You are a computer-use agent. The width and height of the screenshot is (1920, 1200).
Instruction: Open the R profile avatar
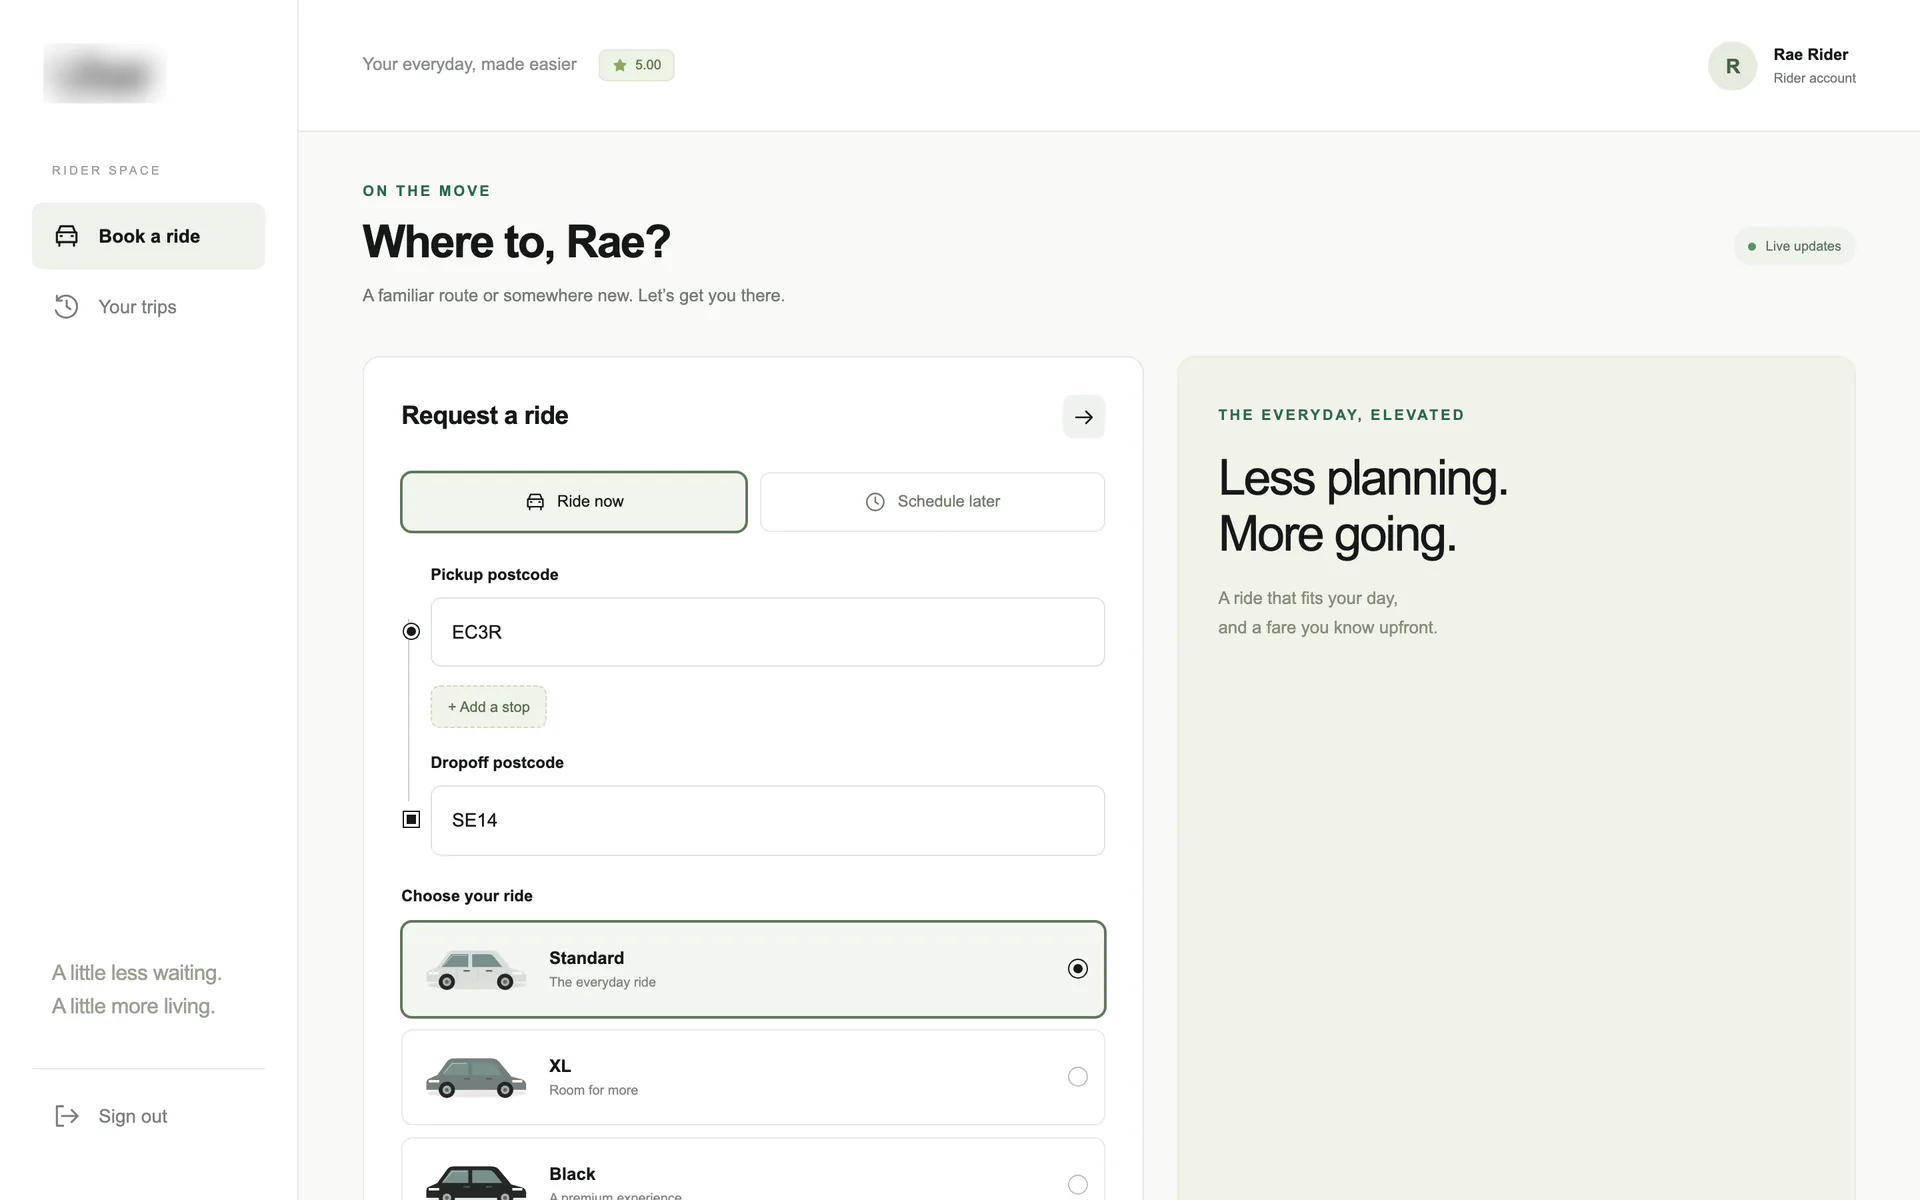[x=1732, y=66]
